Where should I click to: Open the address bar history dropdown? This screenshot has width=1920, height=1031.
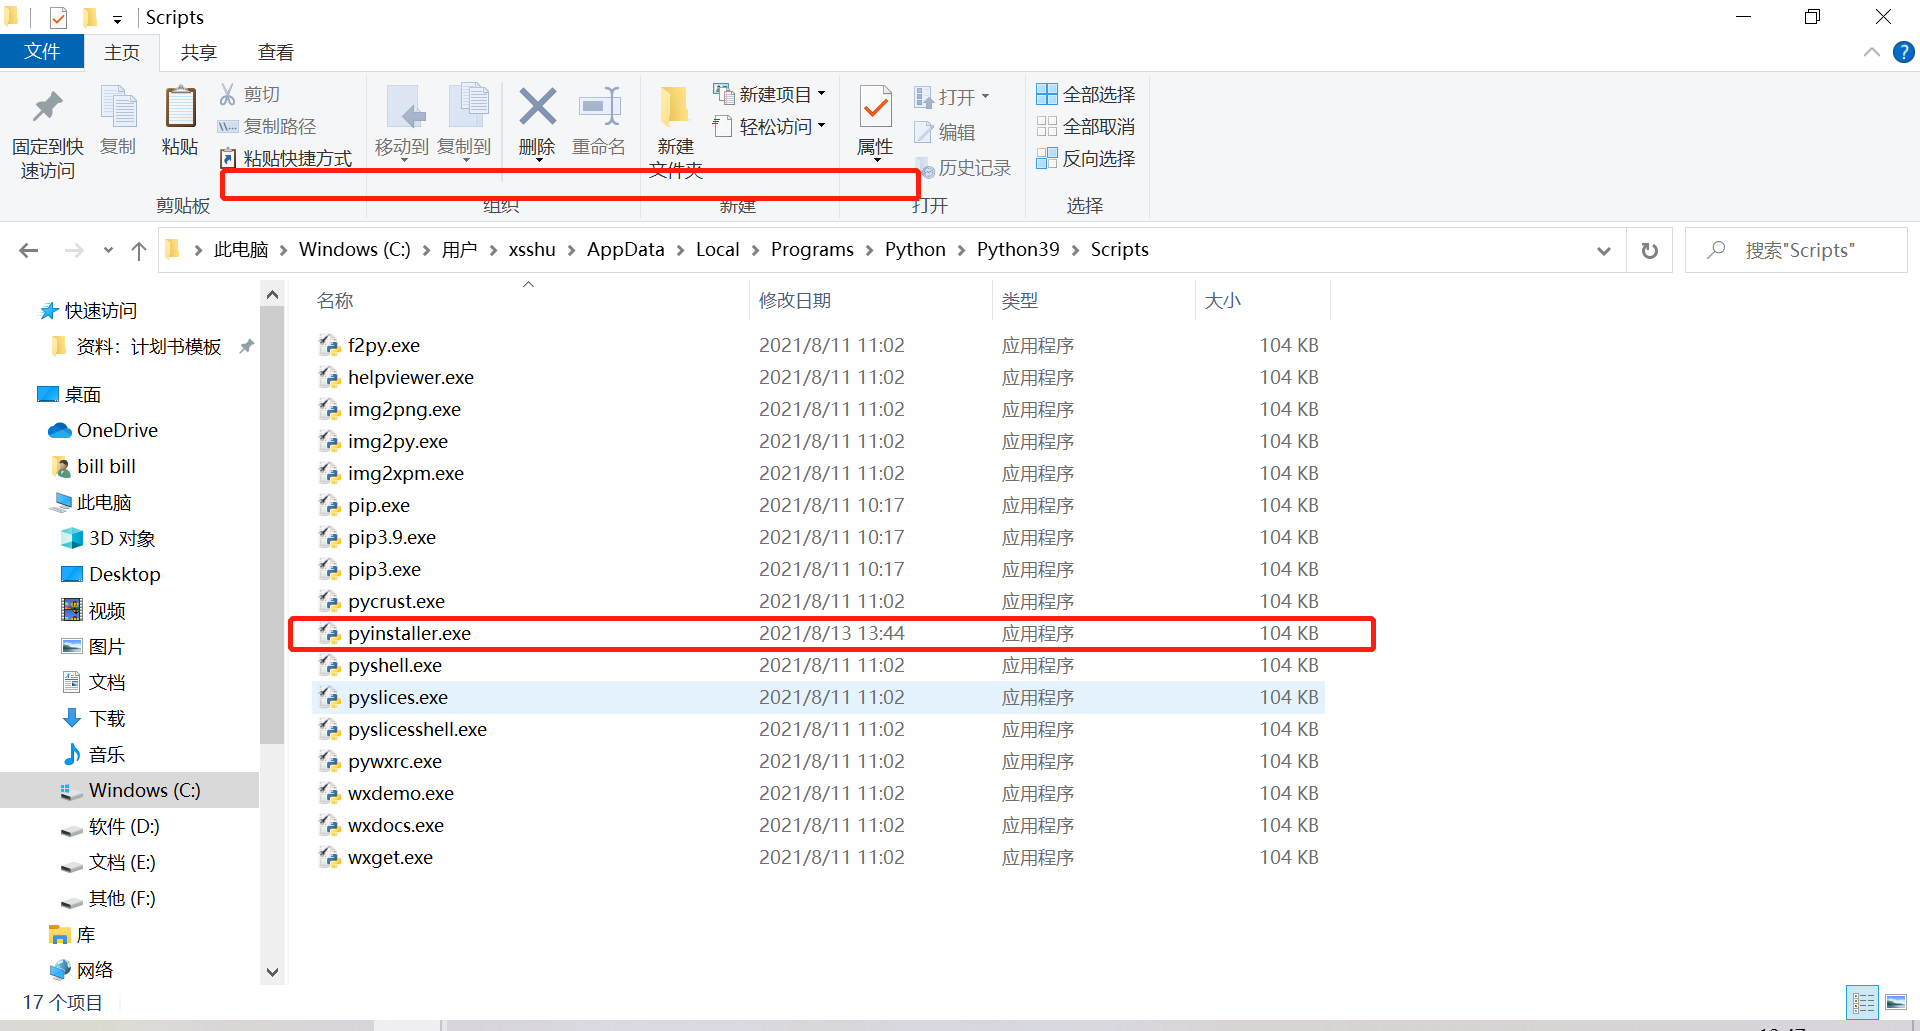pos(1604,250)
